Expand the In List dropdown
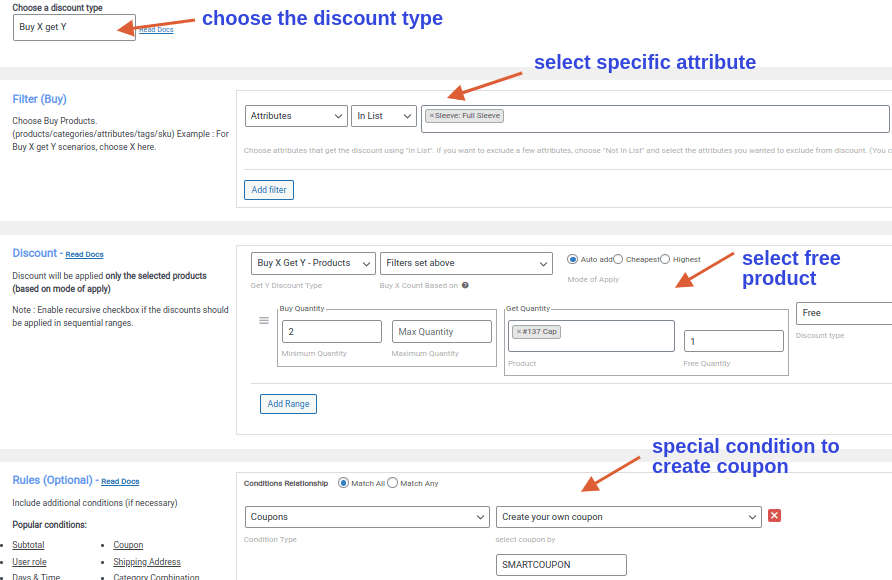 click(384, 116)
